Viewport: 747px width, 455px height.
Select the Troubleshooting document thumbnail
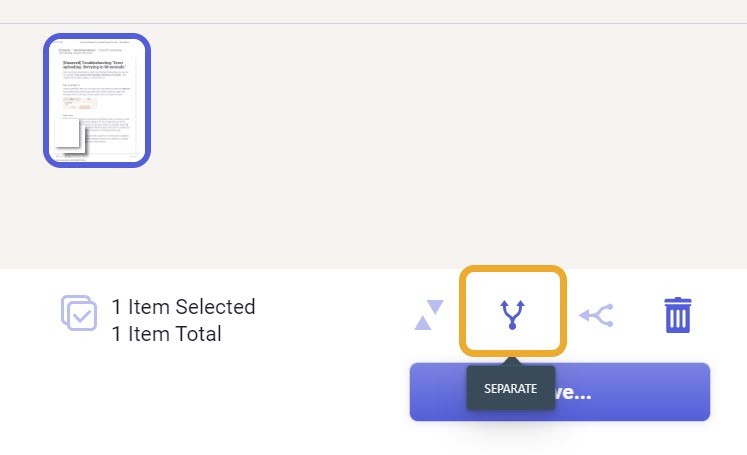pyautogui.click(x=97, y=101)
